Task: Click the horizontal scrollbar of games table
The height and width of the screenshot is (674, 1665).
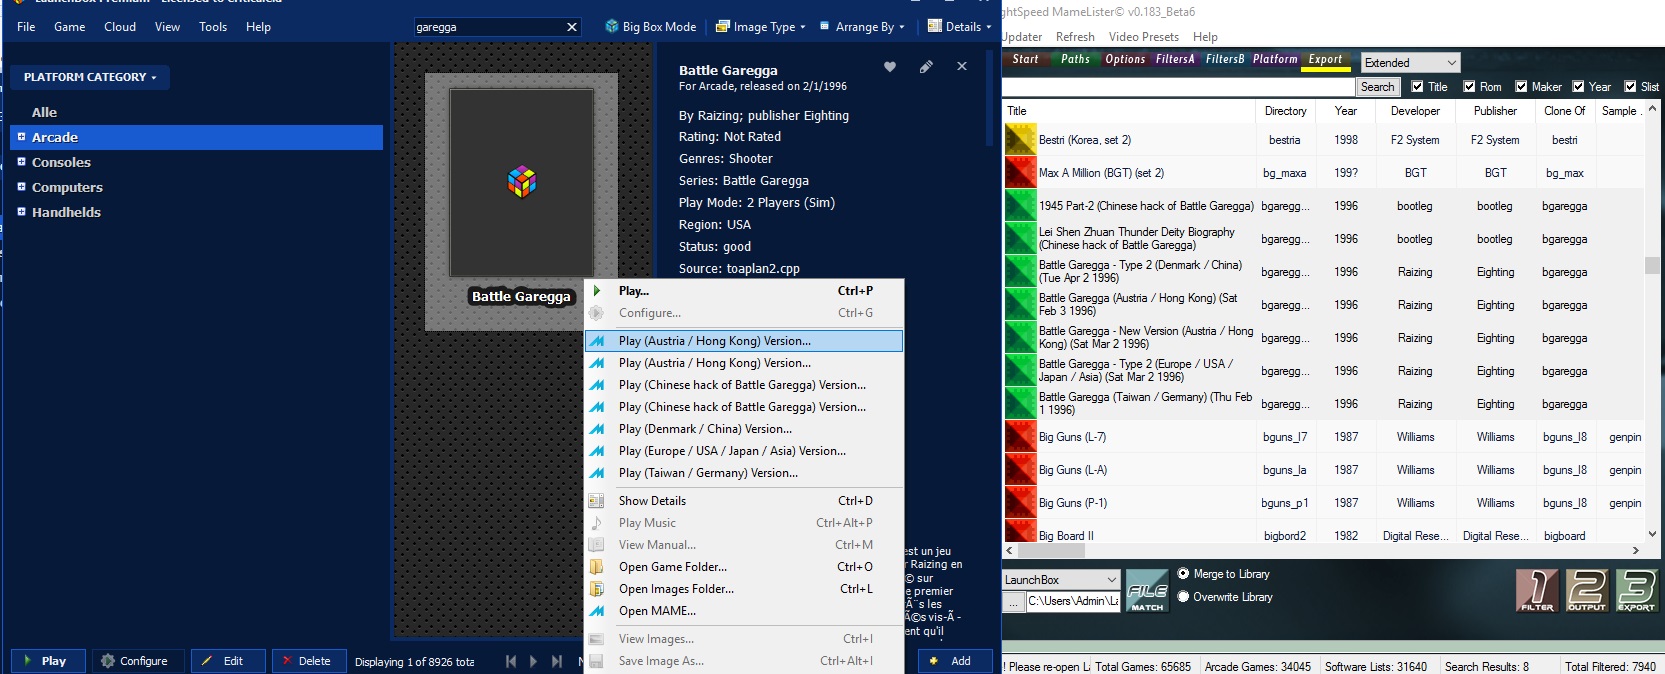Action: (x=1322, y=550)
